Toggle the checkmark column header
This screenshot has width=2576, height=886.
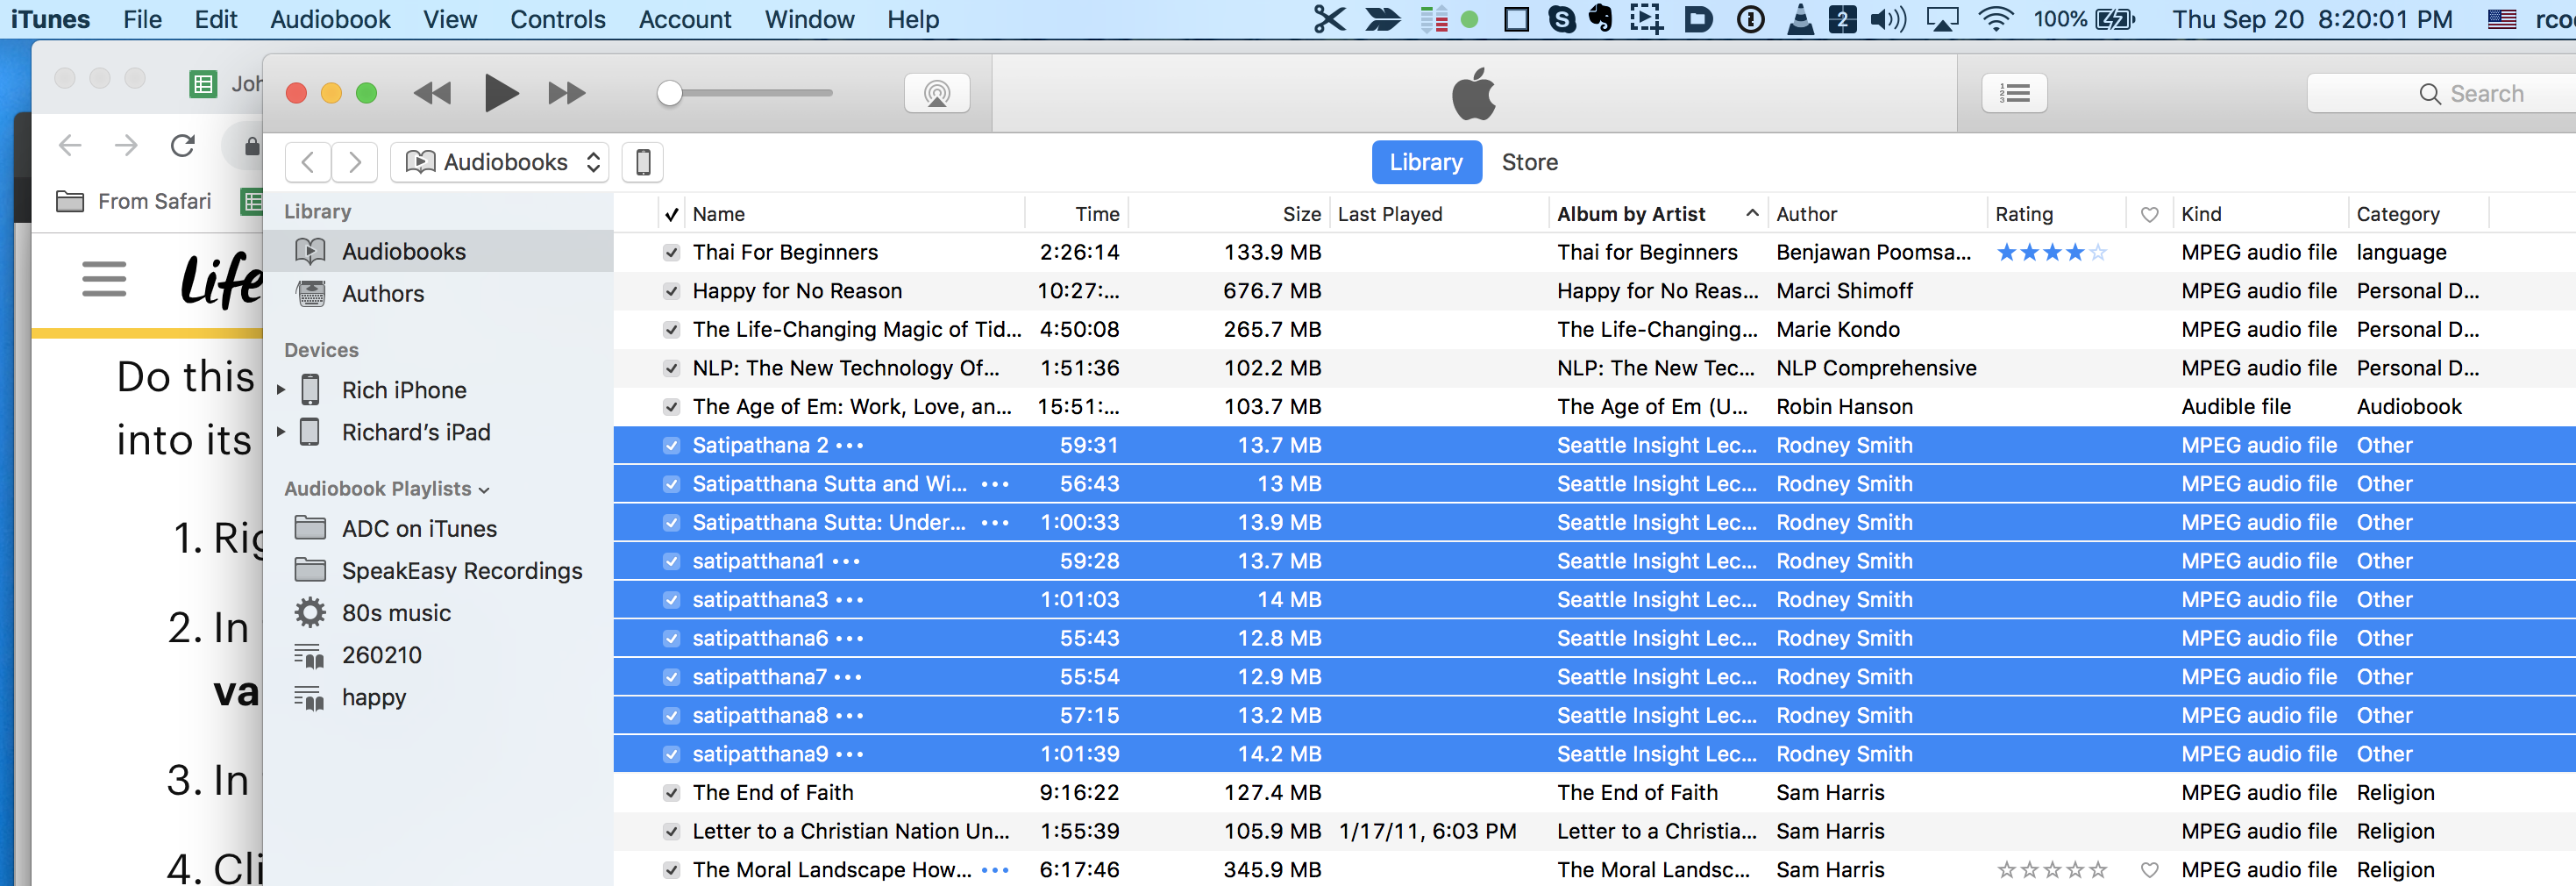tap(671, 214)
